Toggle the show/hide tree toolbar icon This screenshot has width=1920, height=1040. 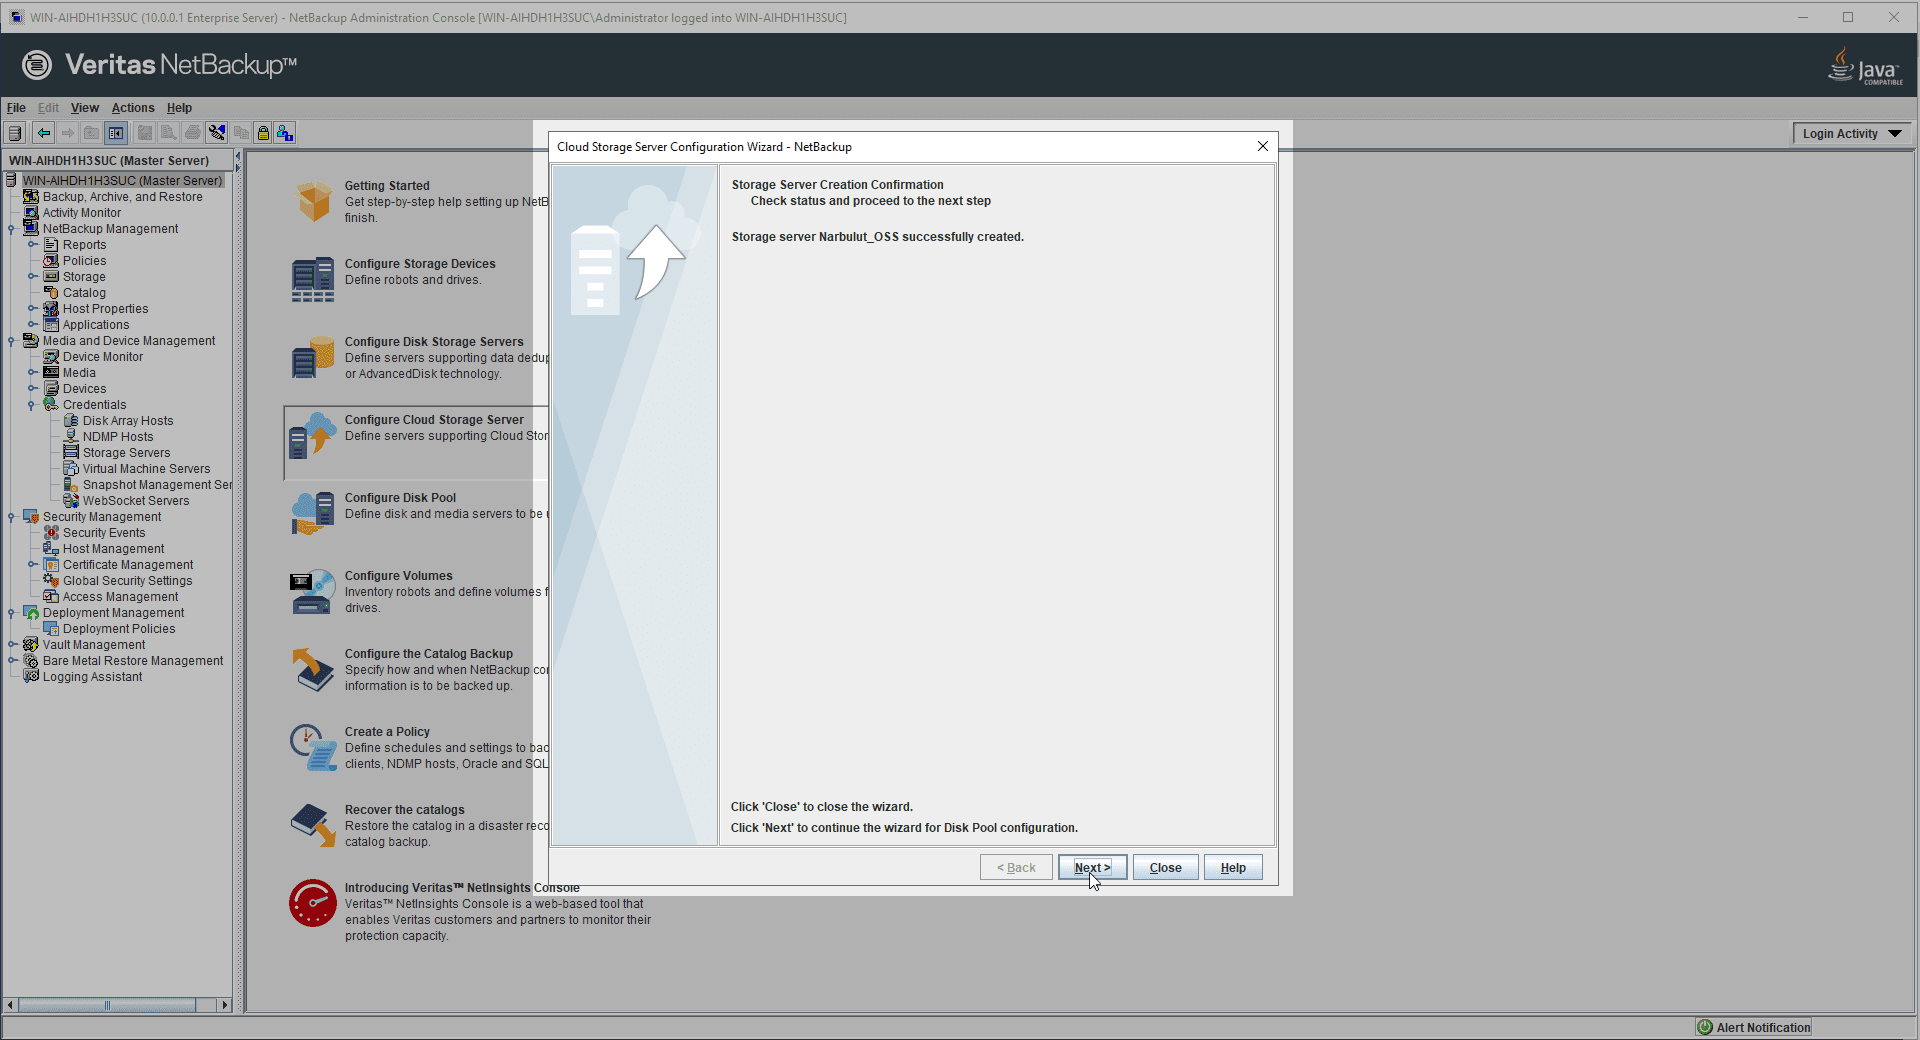116,133
